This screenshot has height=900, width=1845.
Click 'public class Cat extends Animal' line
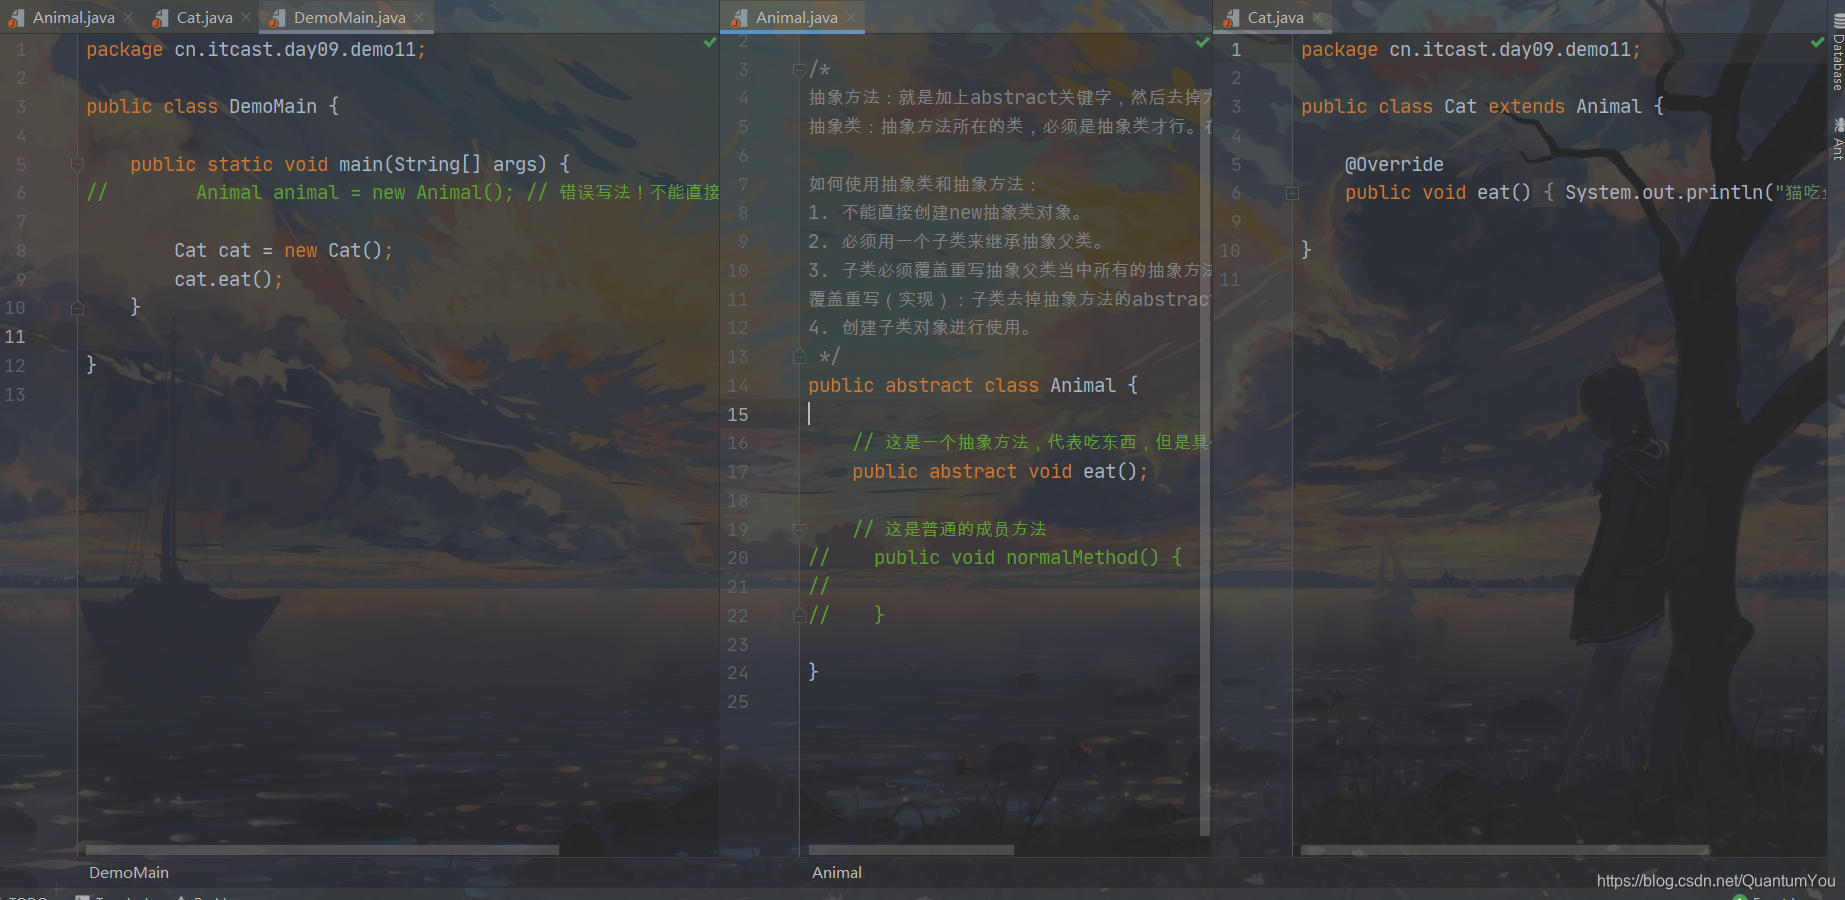click(x=1471, y=107)
